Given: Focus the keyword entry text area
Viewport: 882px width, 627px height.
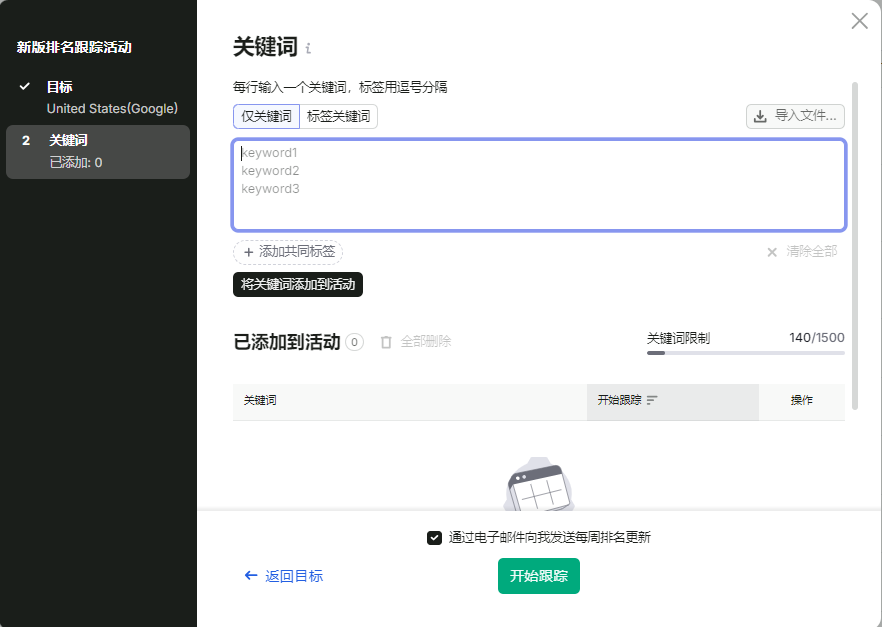Looking at the screenshot, I should pos(539,185).
